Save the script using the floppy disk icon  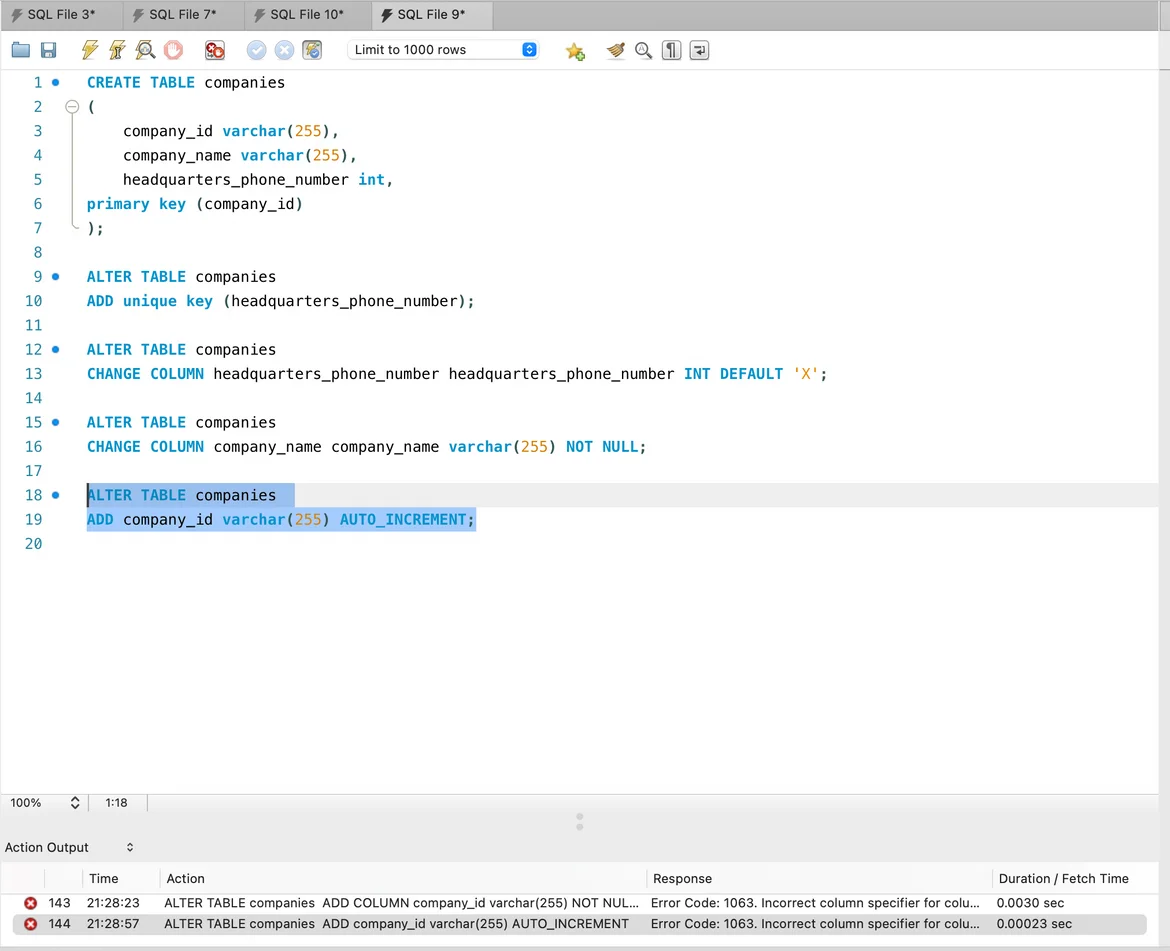tap(48, 50)
